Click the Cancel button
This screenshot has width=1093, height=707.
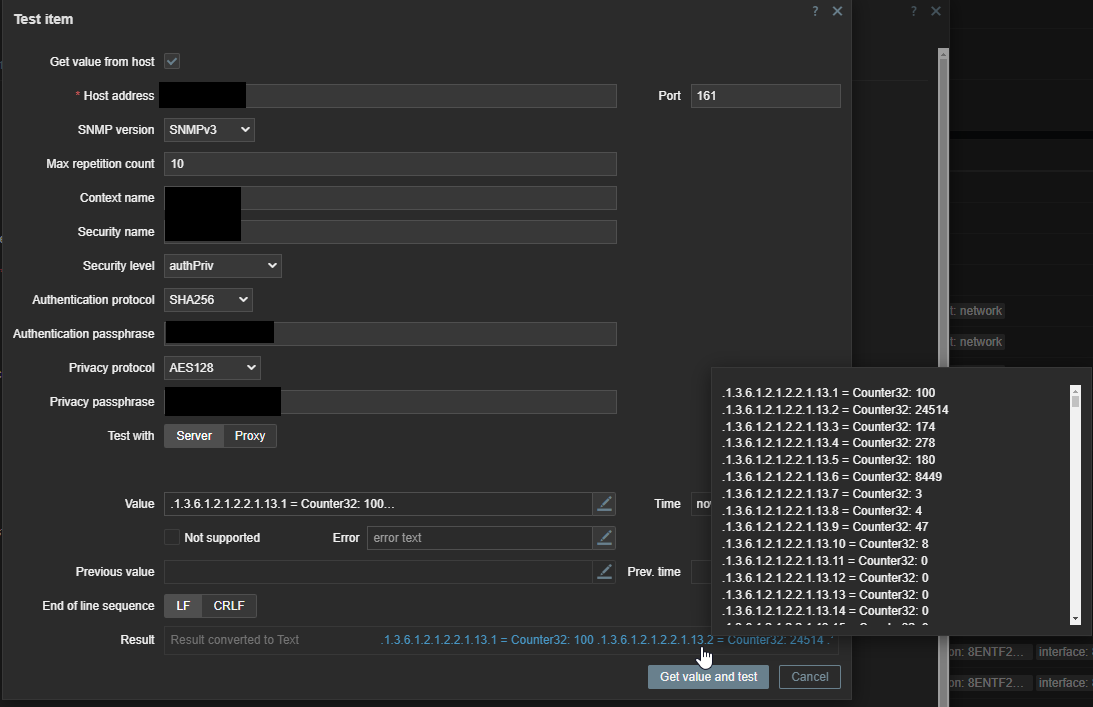[x=810, y=677]
